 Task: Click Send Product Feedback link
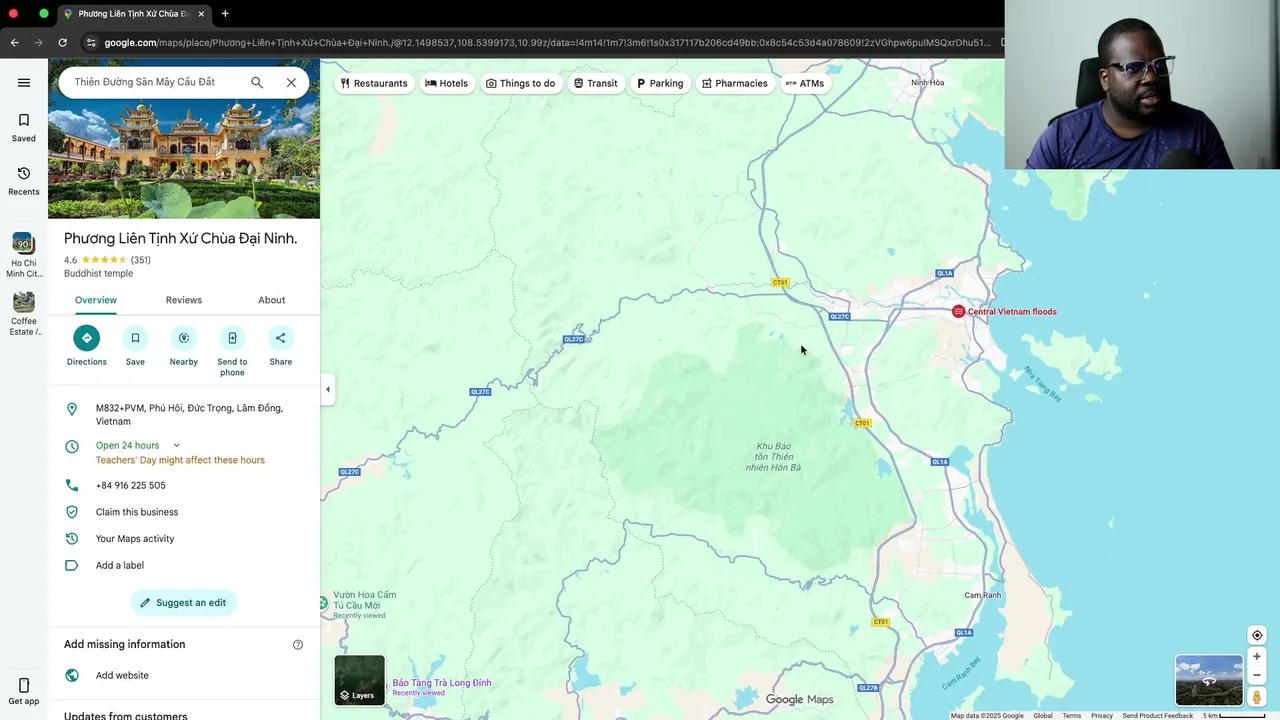[1157, 715]
